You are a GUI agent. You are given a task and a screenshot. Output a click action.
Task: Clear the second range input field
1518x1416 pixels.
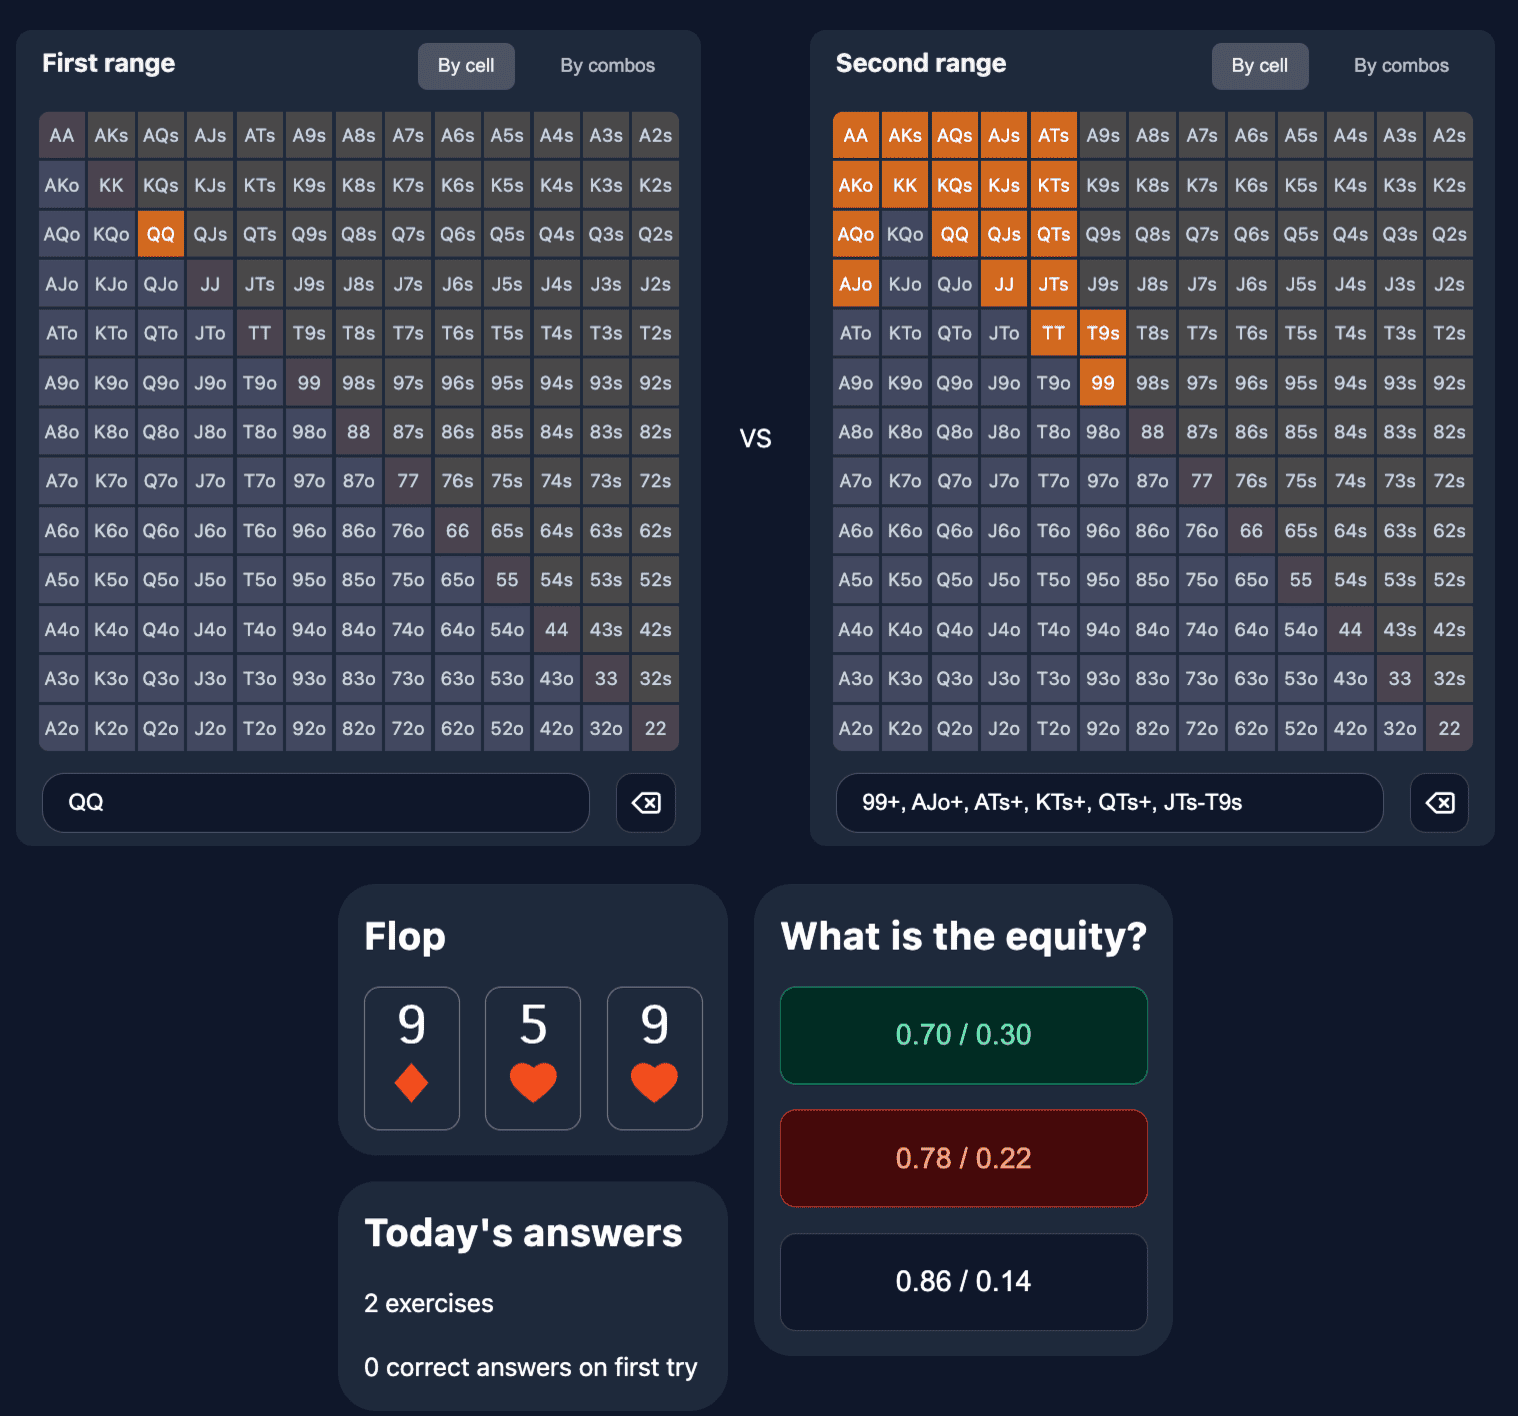(1439, 803)
